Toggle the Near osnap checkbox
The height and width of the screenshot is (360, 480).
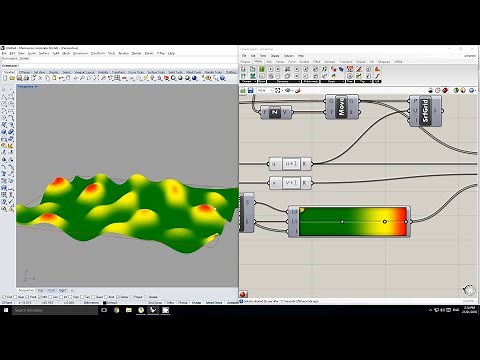click(x=15, y=297)
